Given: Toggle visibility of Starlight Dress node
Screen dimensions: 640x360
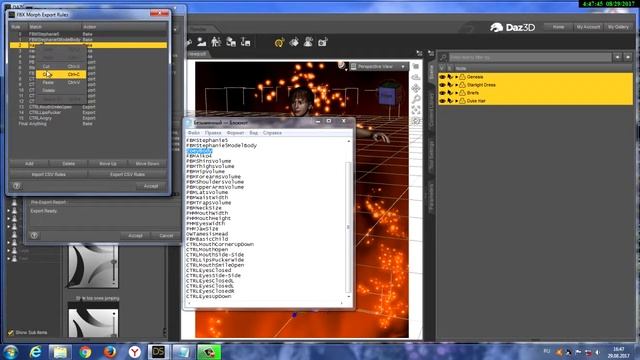Looking at the screenshot, I should [442, 85].
